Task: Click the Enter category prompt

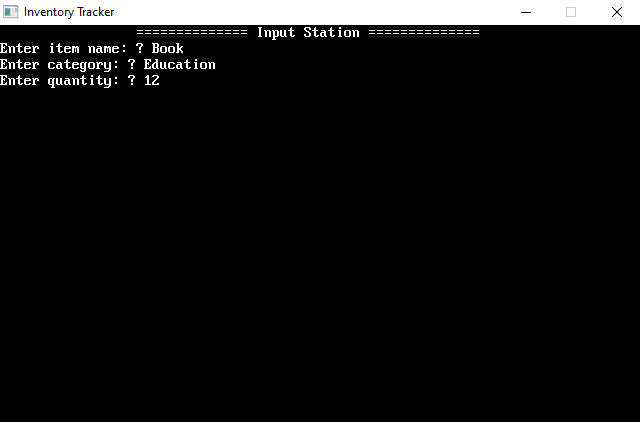Action: [59, 65]
